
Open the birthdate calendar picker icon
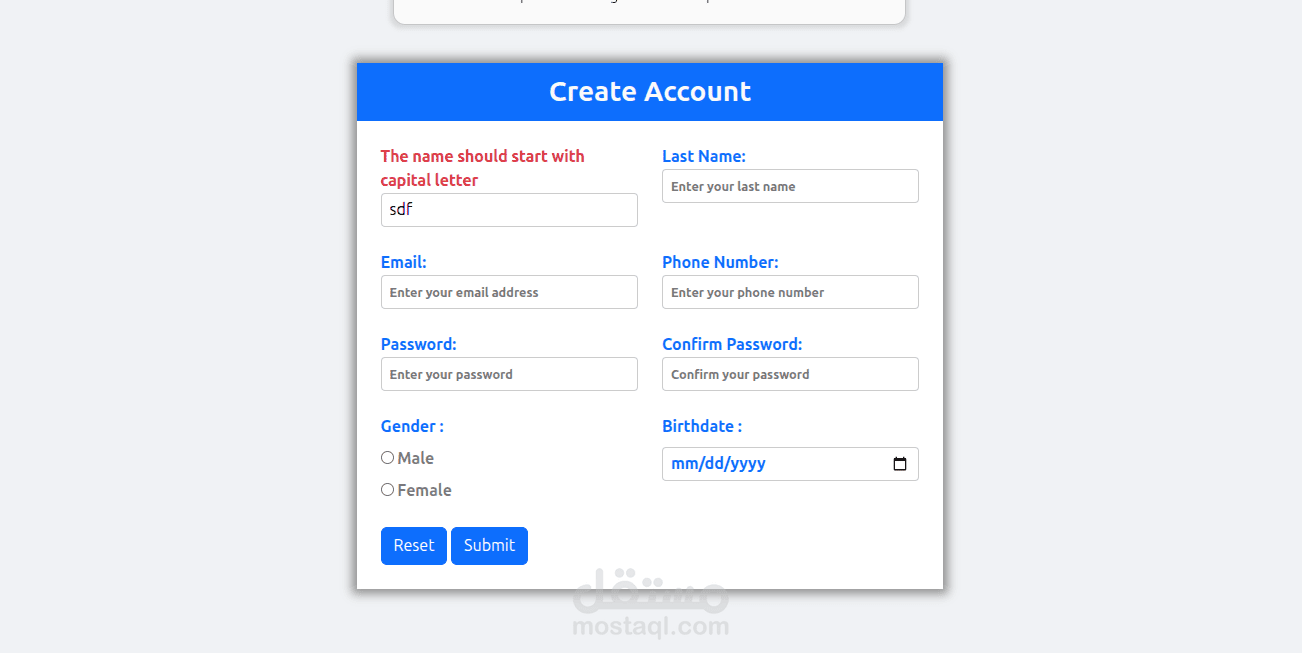[x=899, y=464]
